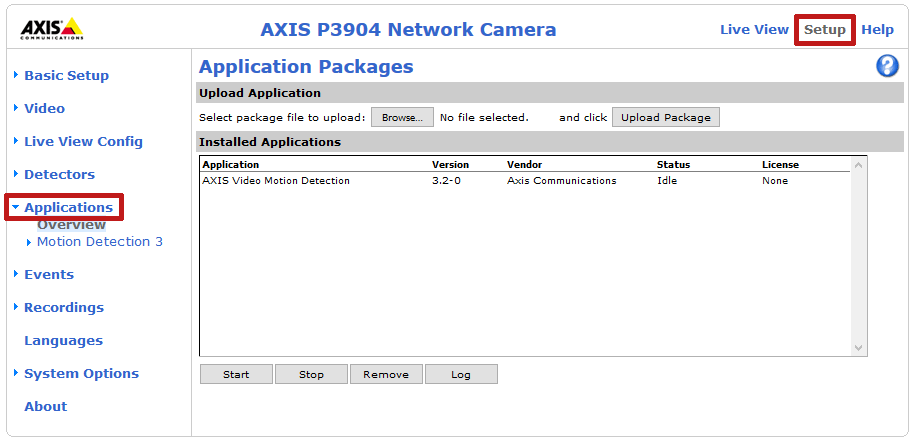Select Overview under Applications
914x443 pixels.
pos(71,225)
